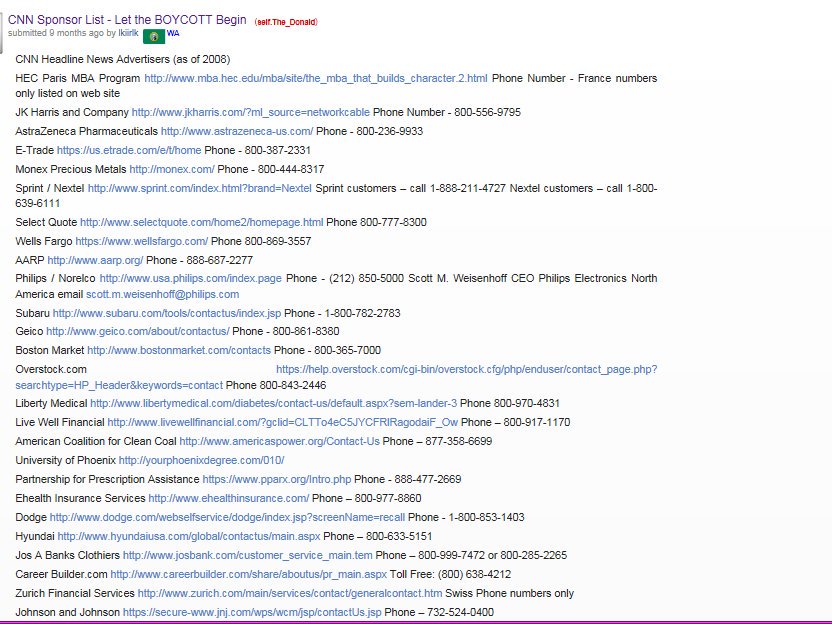Visit the astrazeneca-us.com link
The image size is (832, 624).
[x=237, y=131]
